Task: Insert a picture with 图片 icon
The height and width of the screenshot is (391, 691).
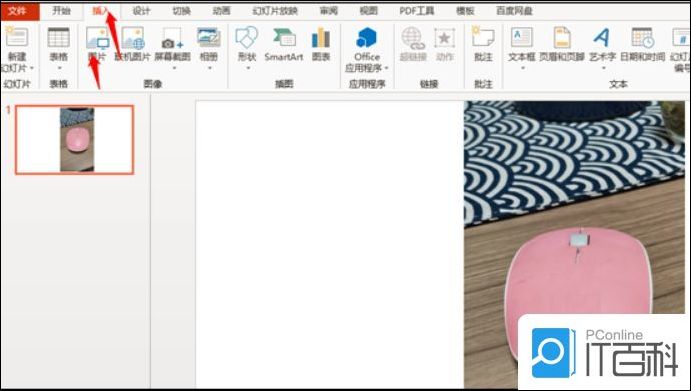Action: coord(97,37)
